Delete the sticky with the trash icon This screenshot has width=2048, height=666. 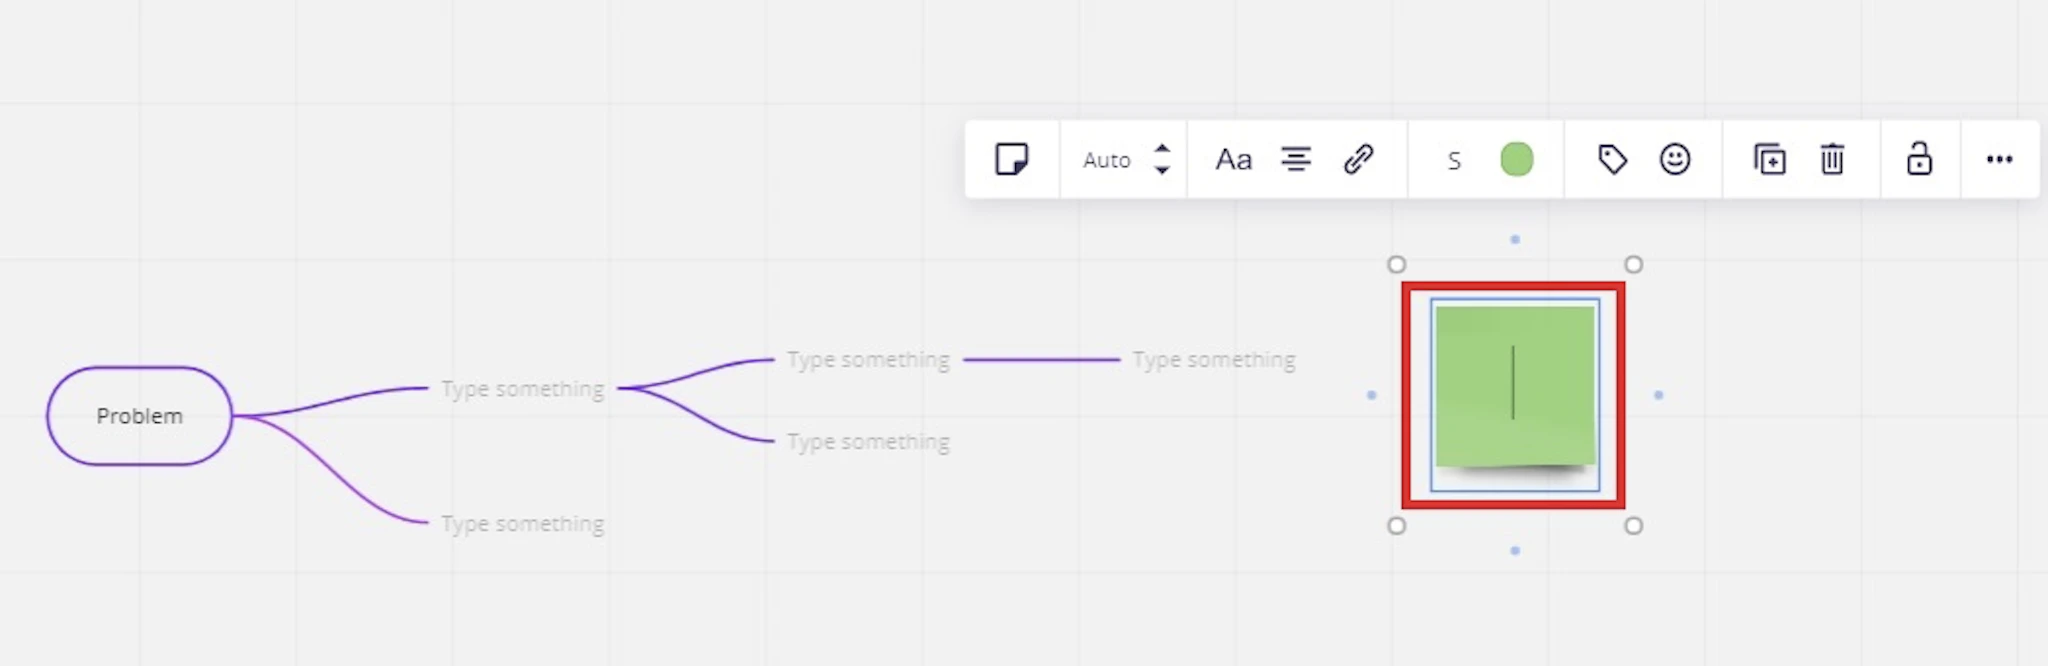coord(1832,160)
